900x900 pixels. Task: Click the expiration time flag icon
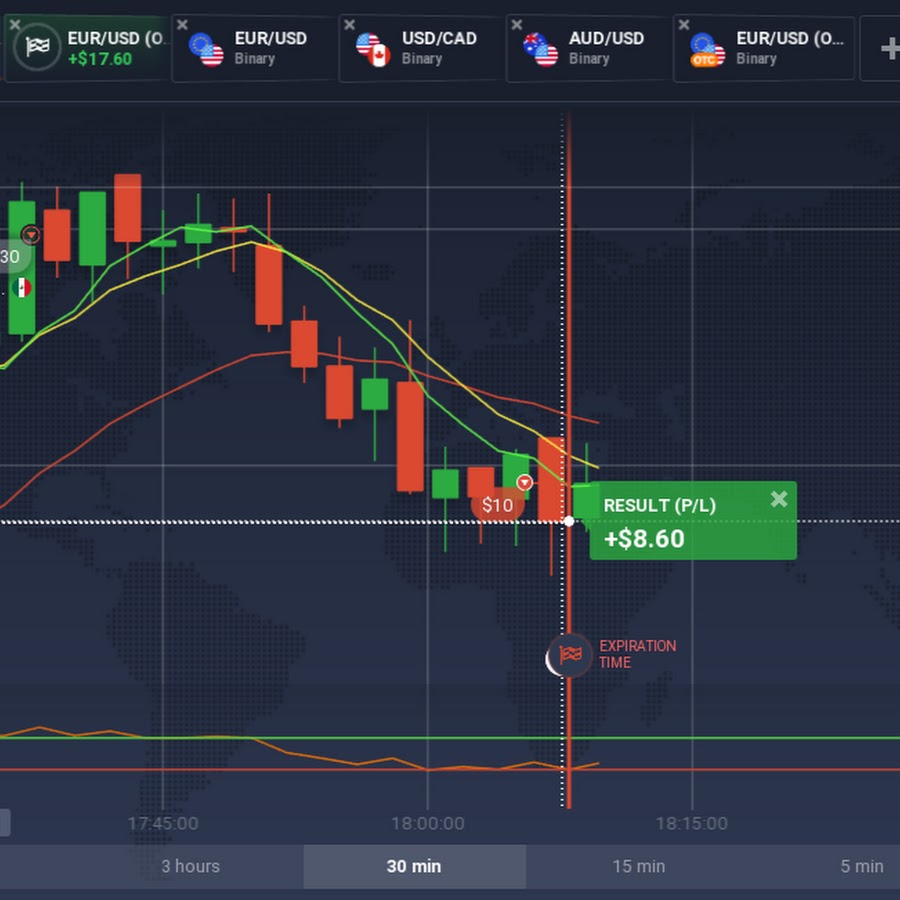[x=570, y=656]
